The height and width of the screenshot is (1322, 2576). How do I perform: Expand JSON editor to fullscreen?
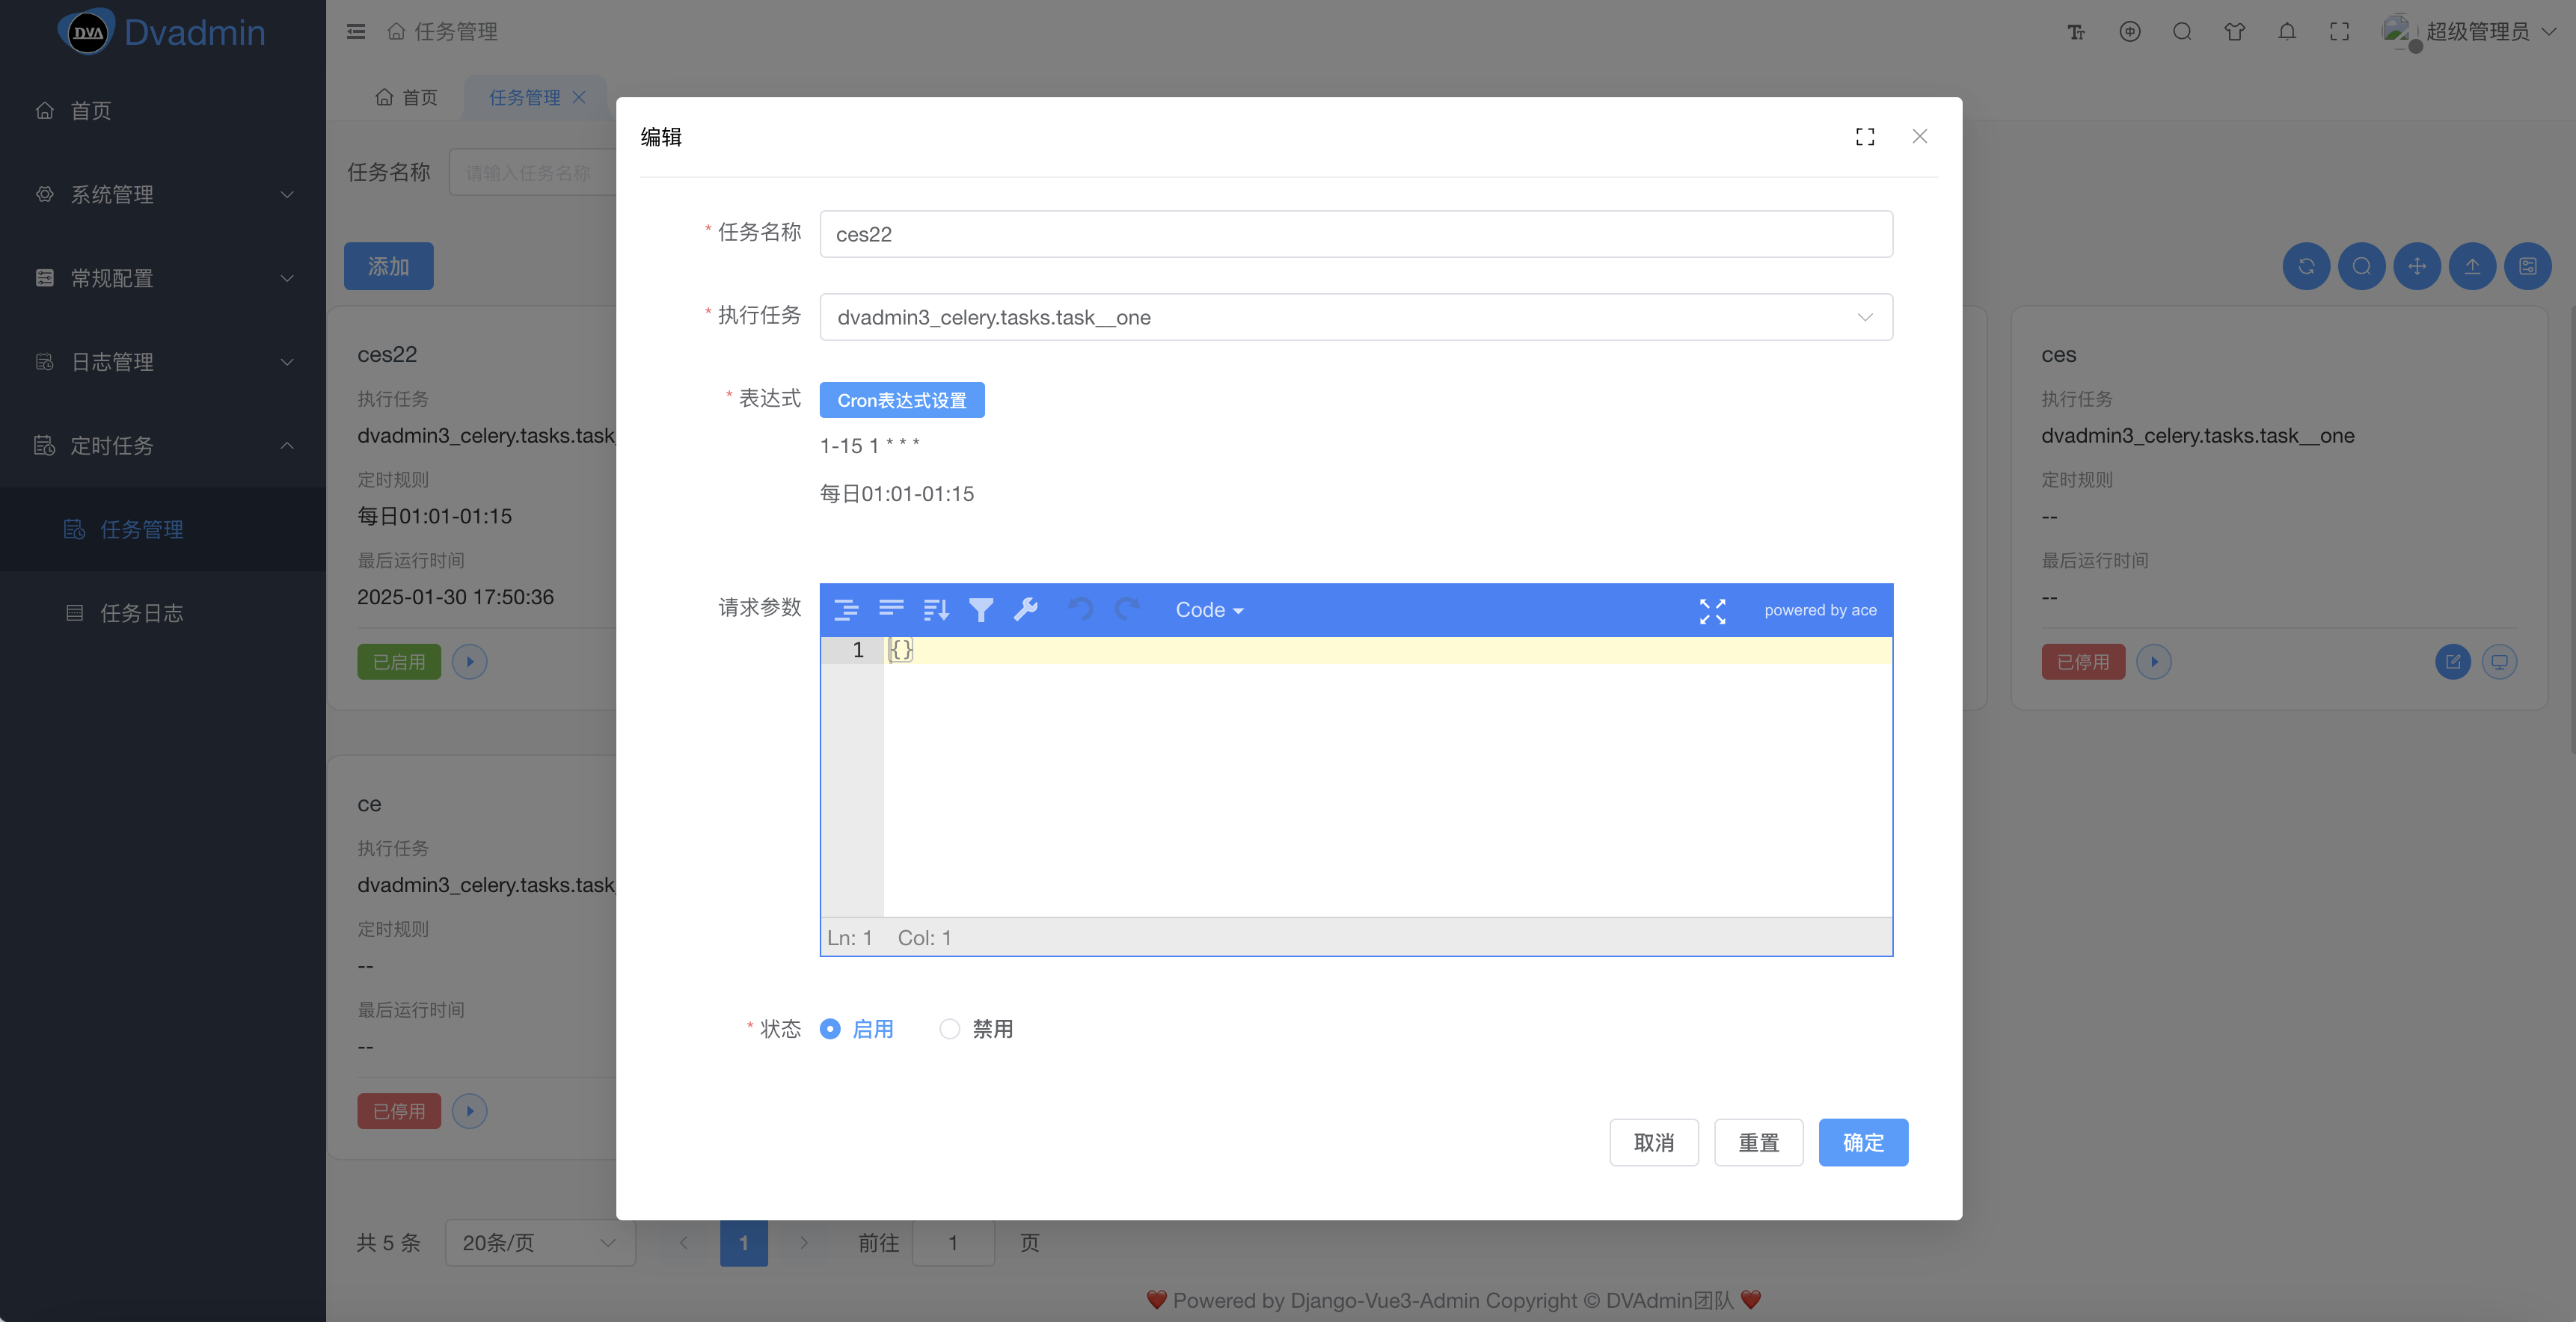point(1712,610)
